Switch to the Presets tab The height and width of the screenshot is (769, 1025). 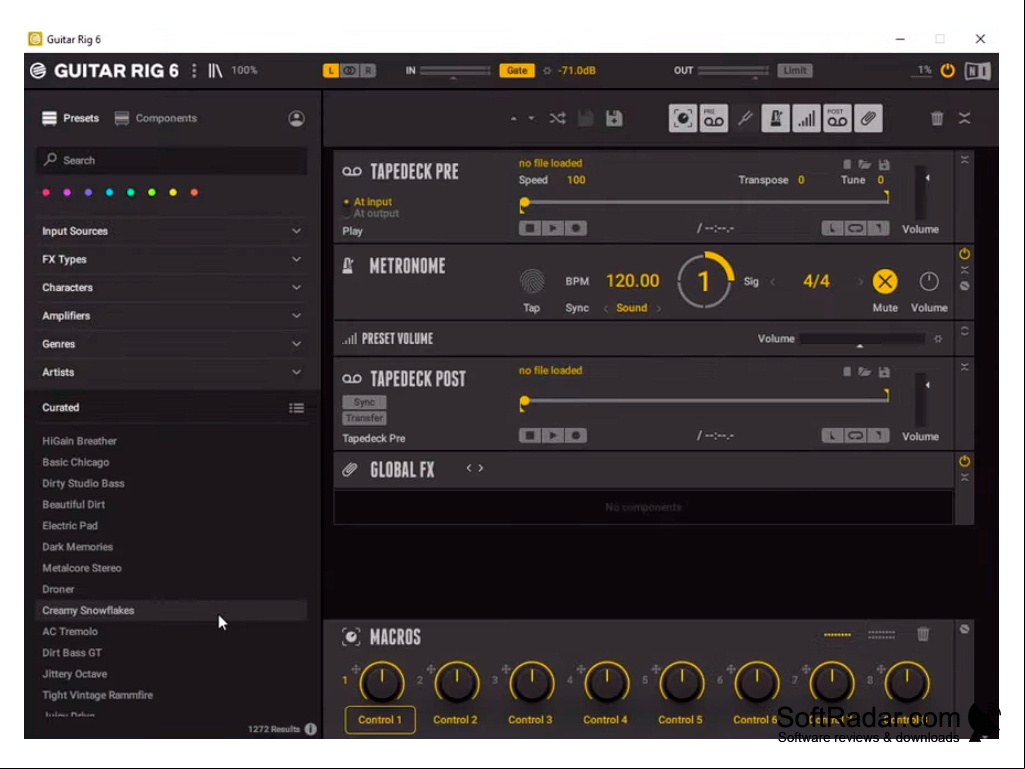71,118
